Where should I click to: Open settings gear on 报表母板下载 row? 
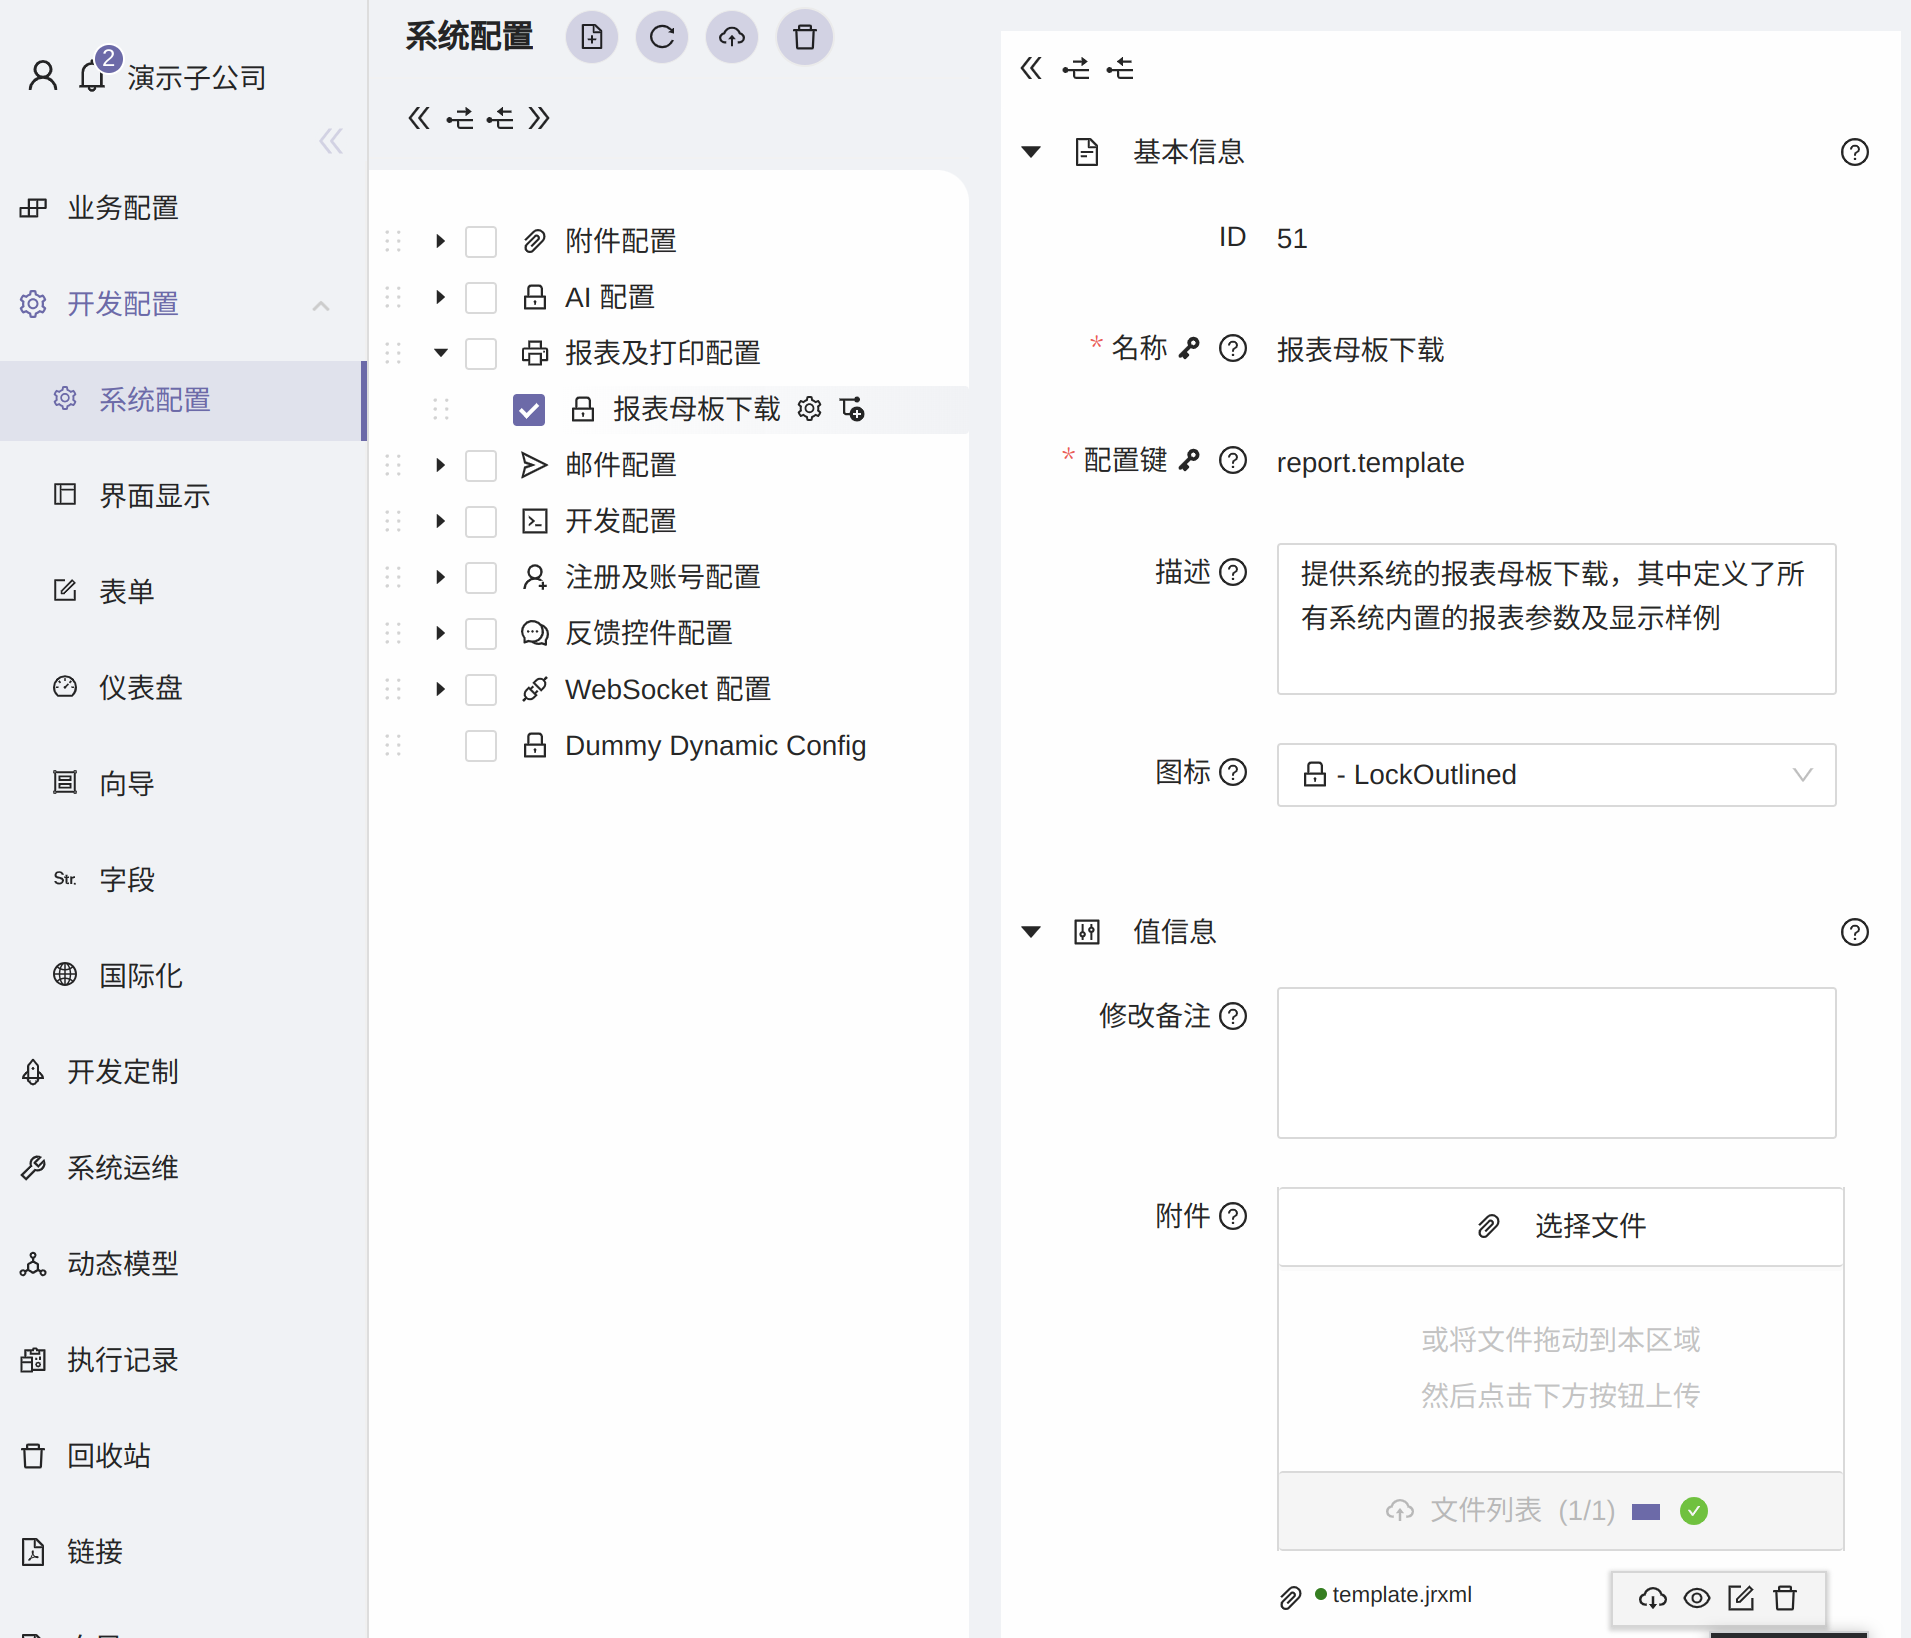(x=810, y=409)
